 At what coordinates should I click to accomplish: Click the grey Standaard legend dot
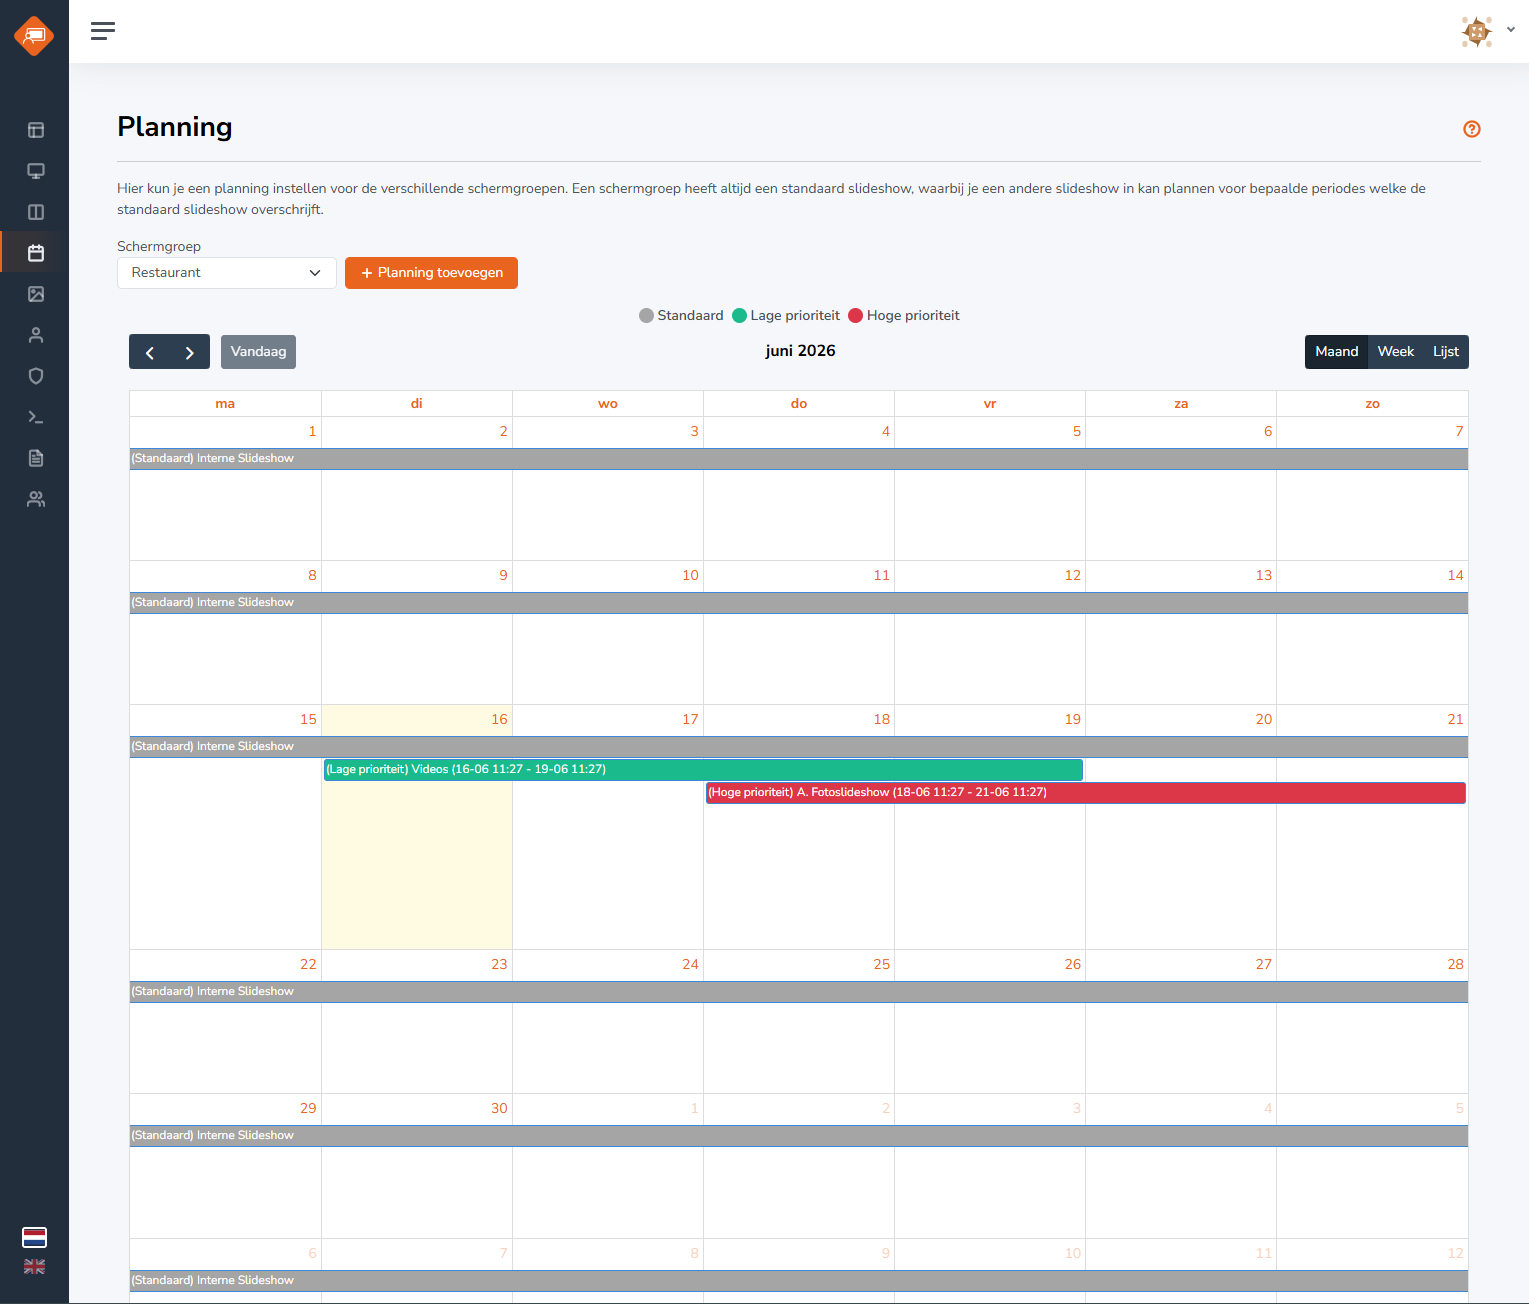[x=646, y=316]
